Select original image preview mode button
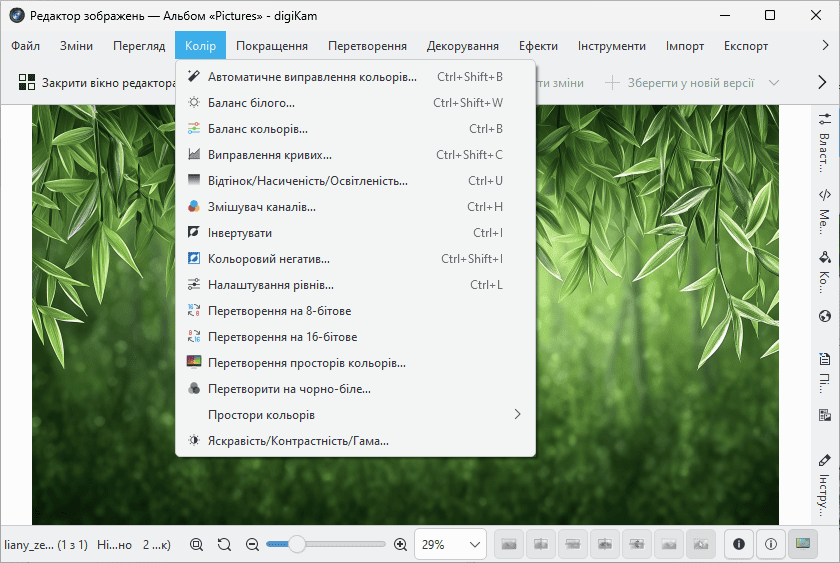 (x=508, y=544)
